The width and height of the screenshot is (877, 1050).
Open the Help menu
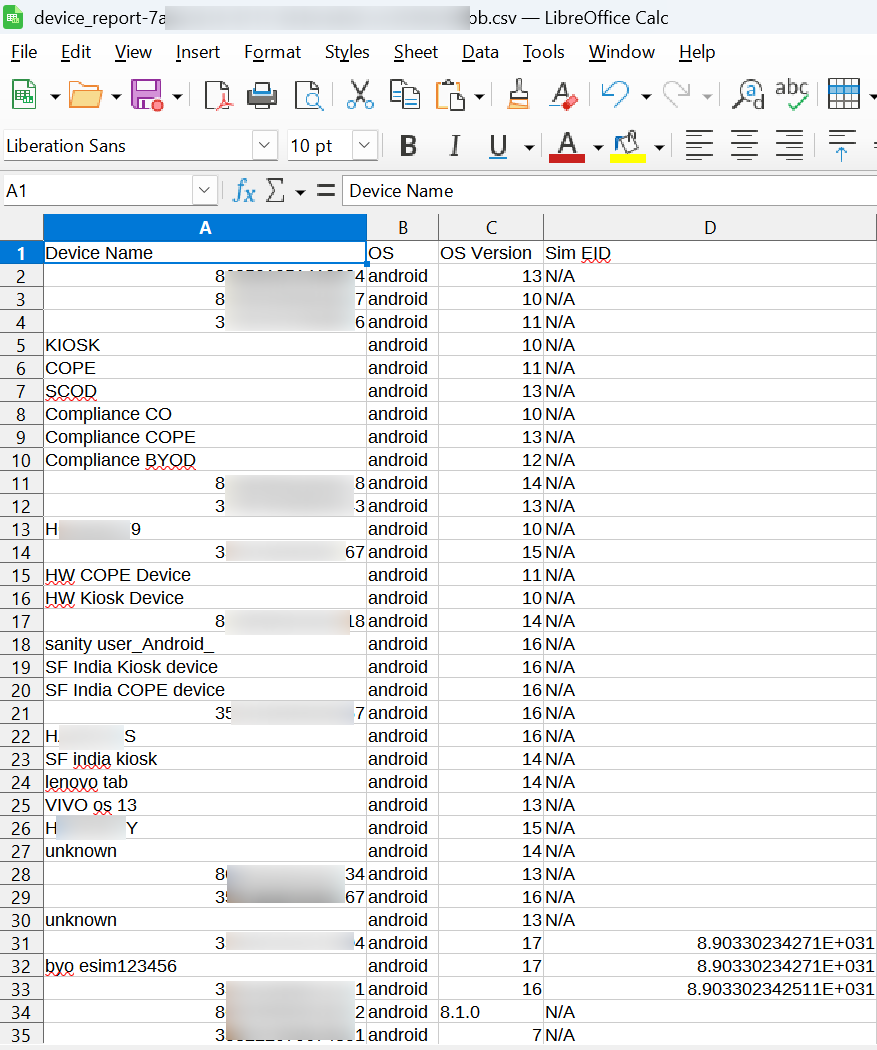click(697, 52)
